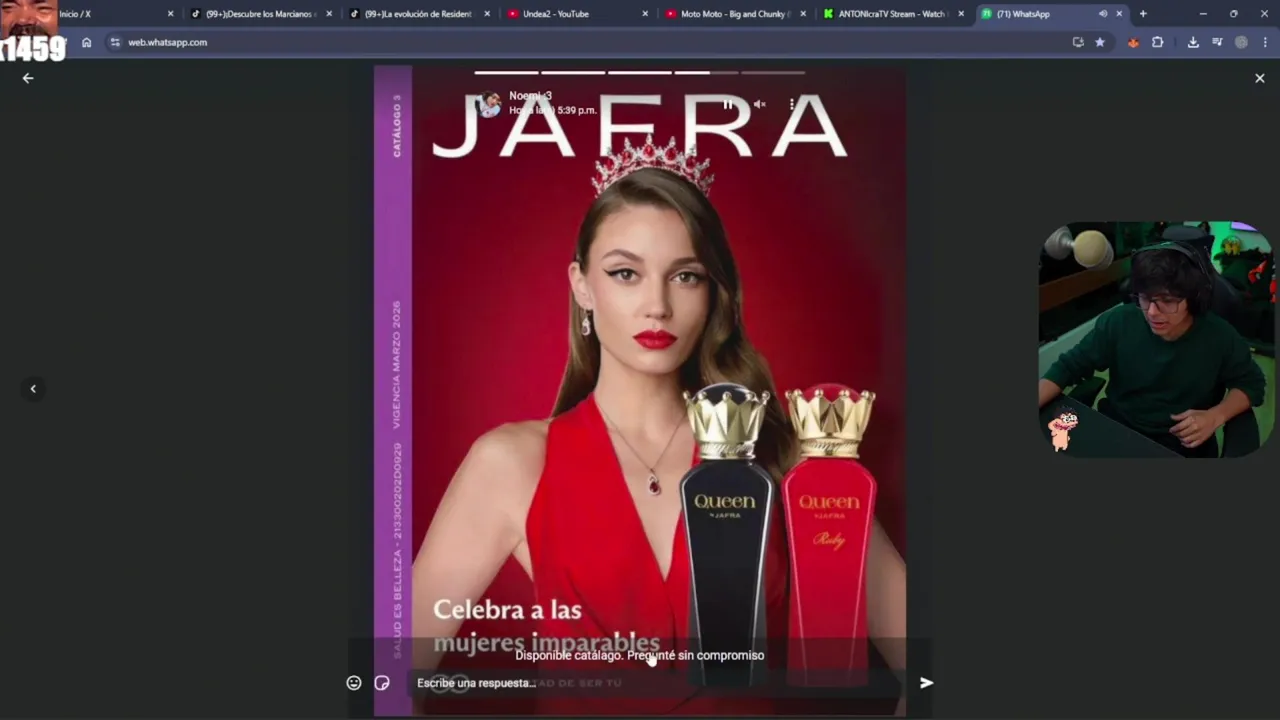The image size is (1280, 720).
Task: Open the emoji picker in reply bar
Action: pos(354,683)
